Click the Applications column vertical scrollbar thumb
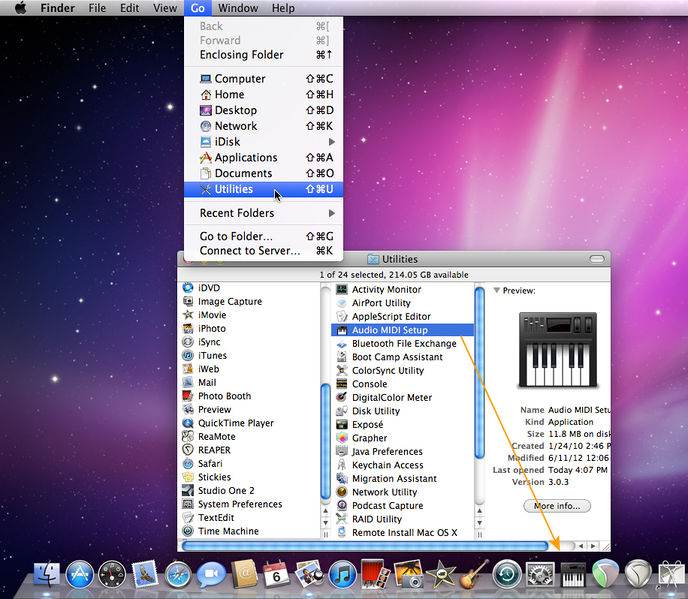 [x=326, y=441]
